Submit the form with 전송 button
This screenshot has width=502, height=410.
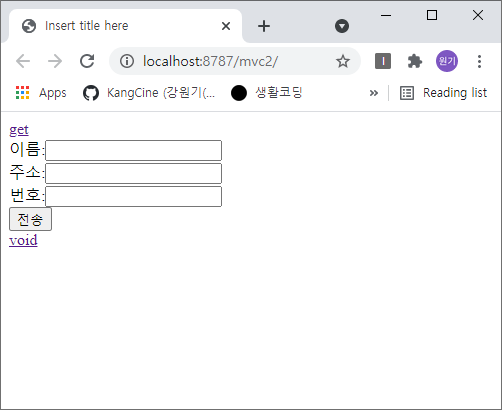click(30, 219)
